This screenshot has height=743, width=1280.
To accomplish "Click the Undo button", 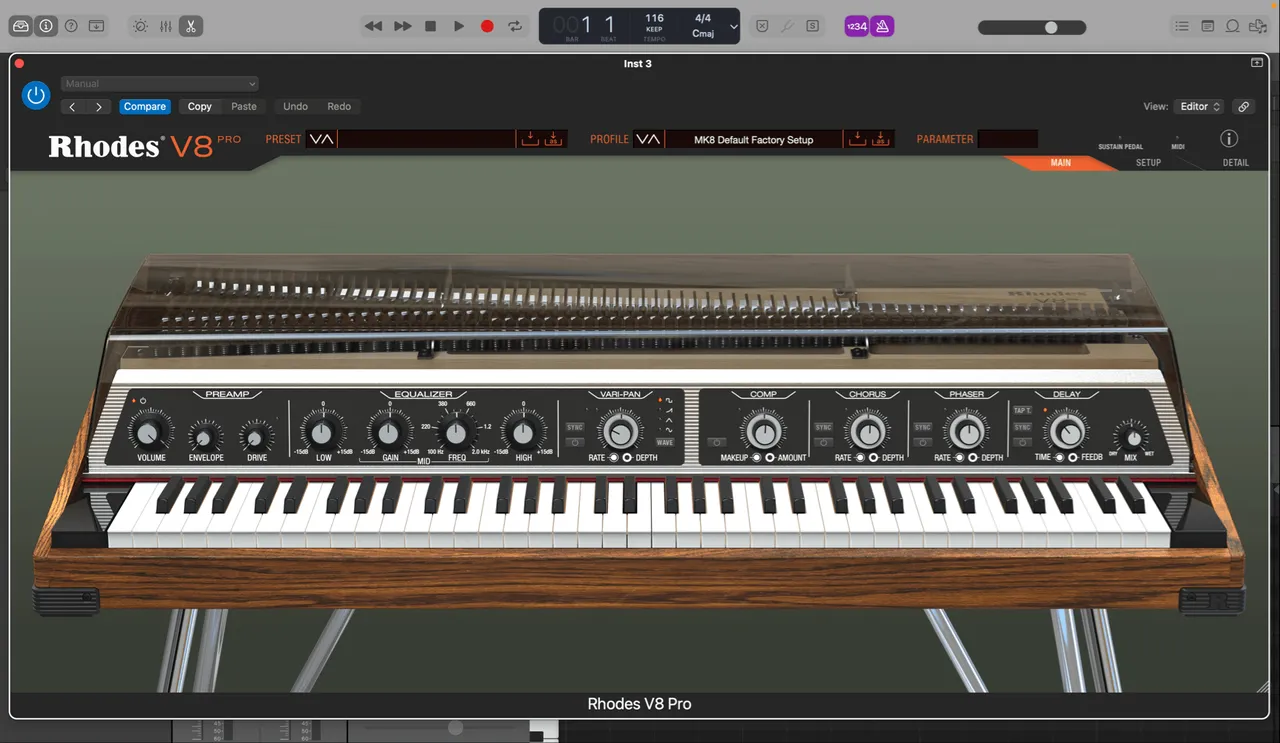I will tap(295, 107).
